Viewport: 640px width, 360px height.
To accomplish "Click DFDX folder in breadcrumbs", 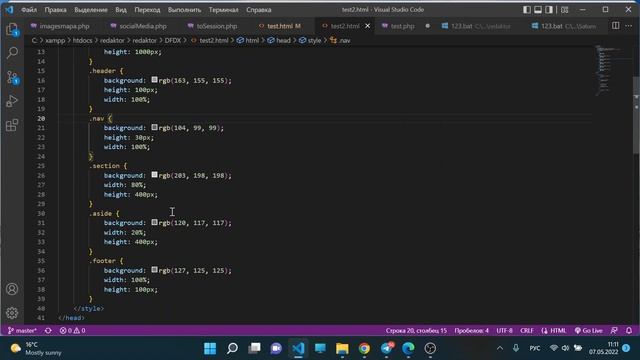I will pyautogui.click(x=173, y=40).
